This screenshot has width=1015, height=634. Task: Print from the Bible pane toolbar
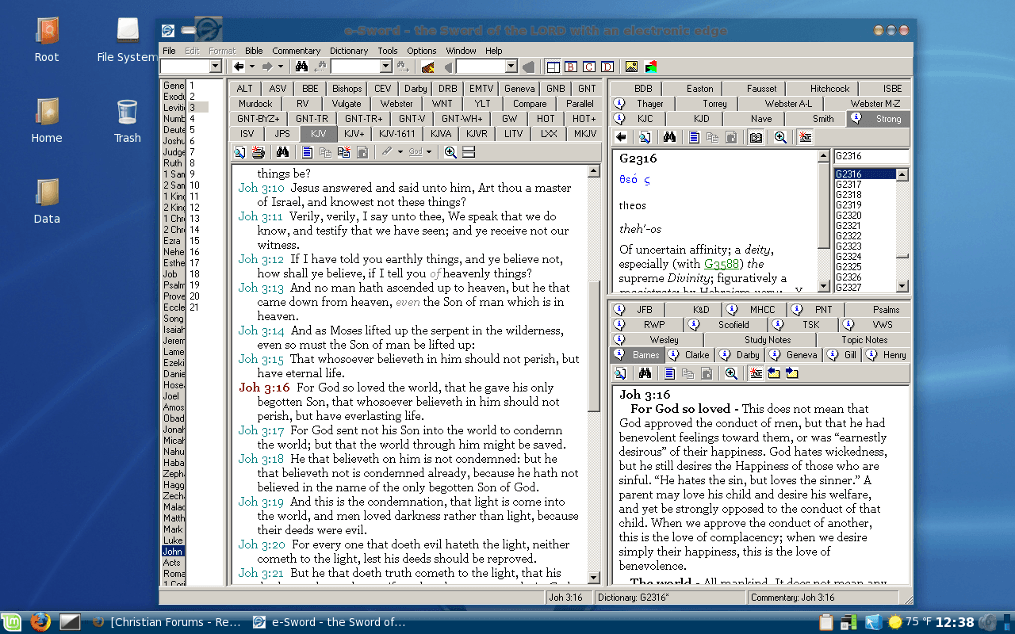pyautogui.click(x=258, y=152)
